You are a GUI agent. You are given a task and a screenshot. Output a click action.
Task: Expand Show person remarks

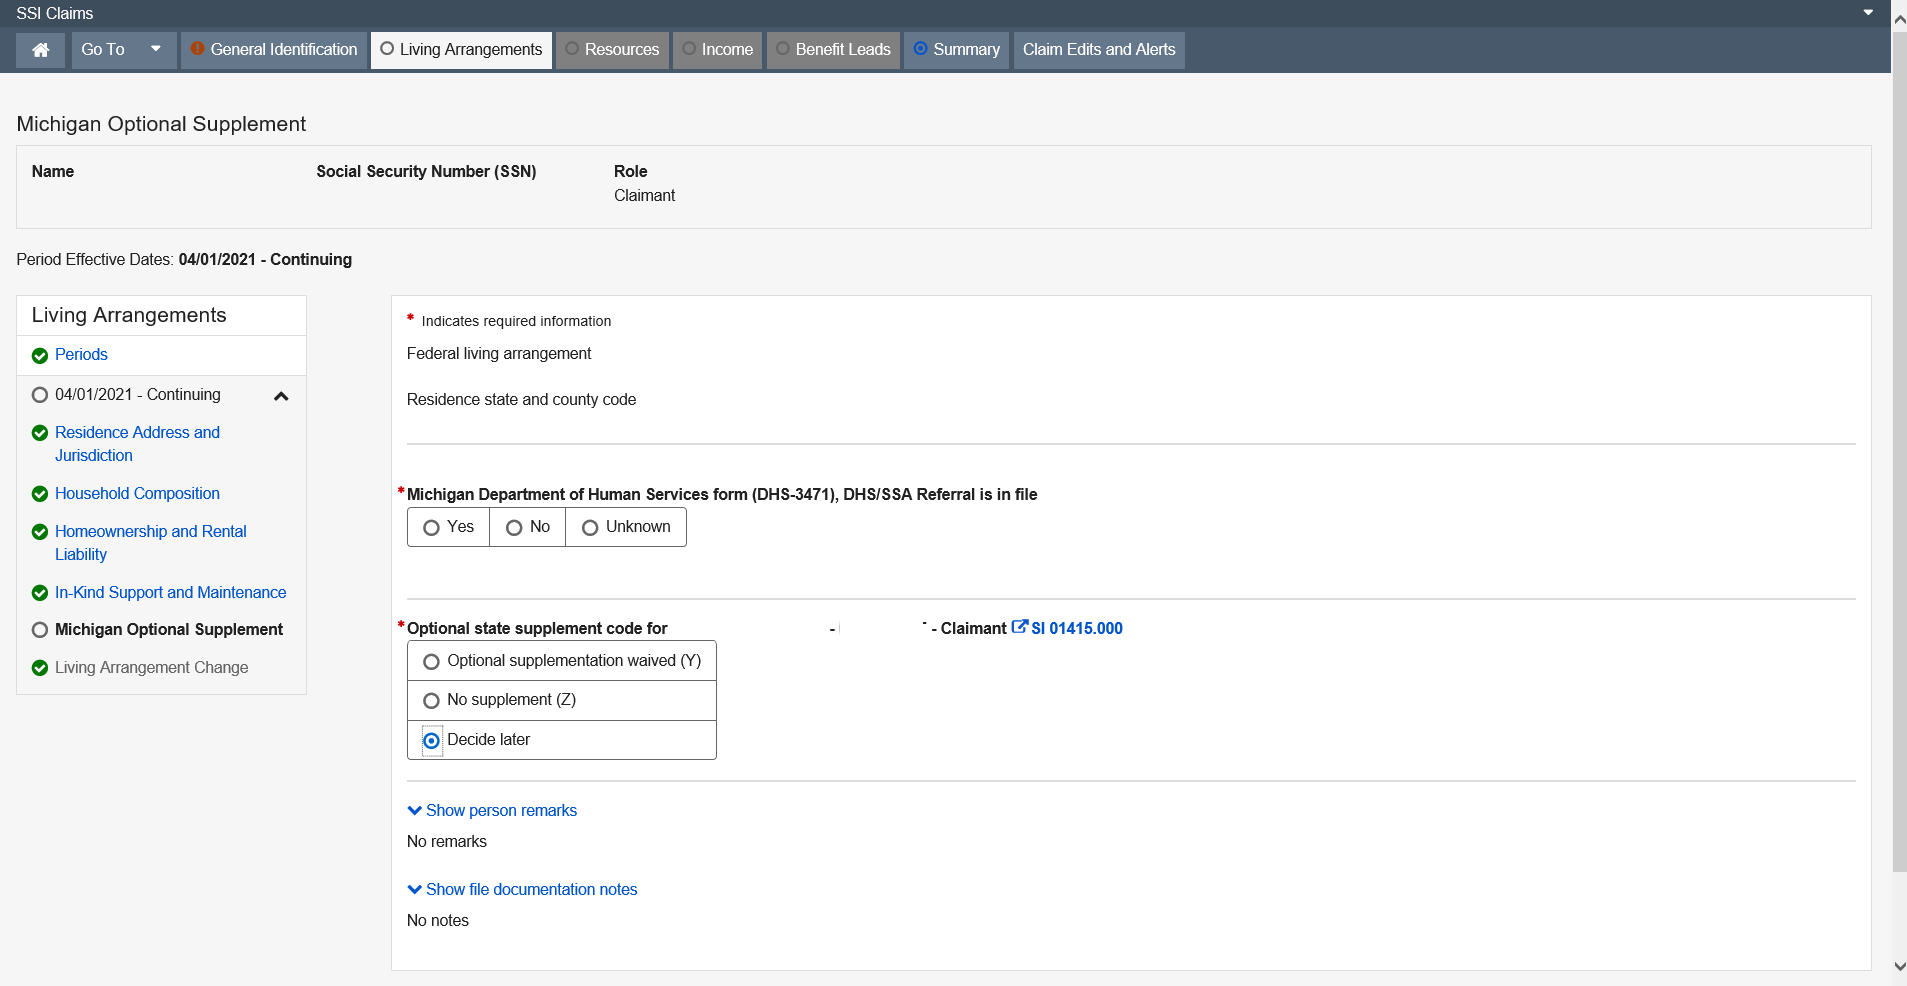coord(492,811)
